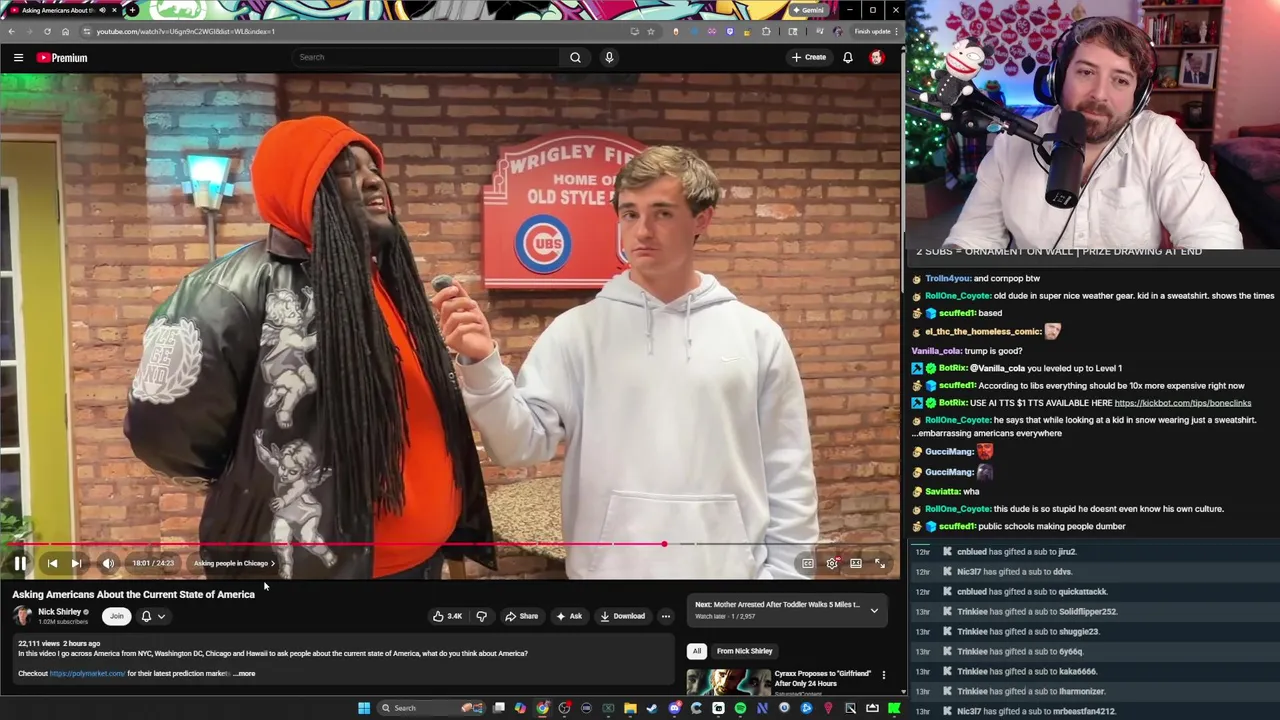Screen dimensions: 1280x720
Task: Go back in the browser
Action: pyautogui.click(x=11, y=31)
